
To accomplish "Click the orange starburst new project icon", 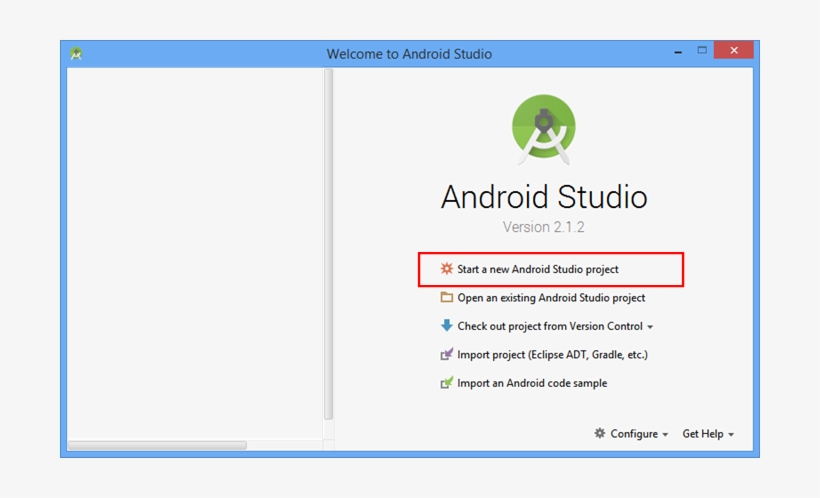I will point(446,269).
